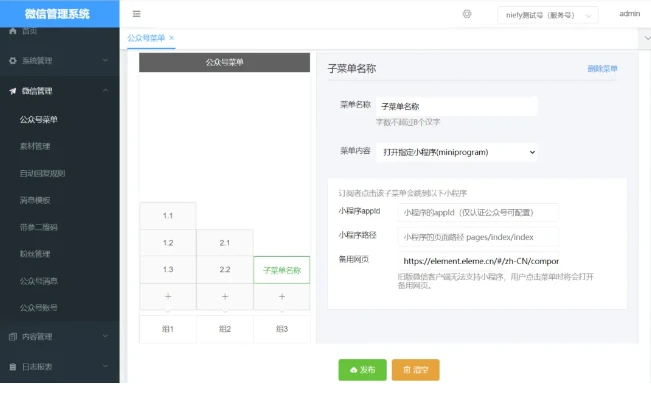Collapse the 微信管理 menu chevron

[105, 90]
